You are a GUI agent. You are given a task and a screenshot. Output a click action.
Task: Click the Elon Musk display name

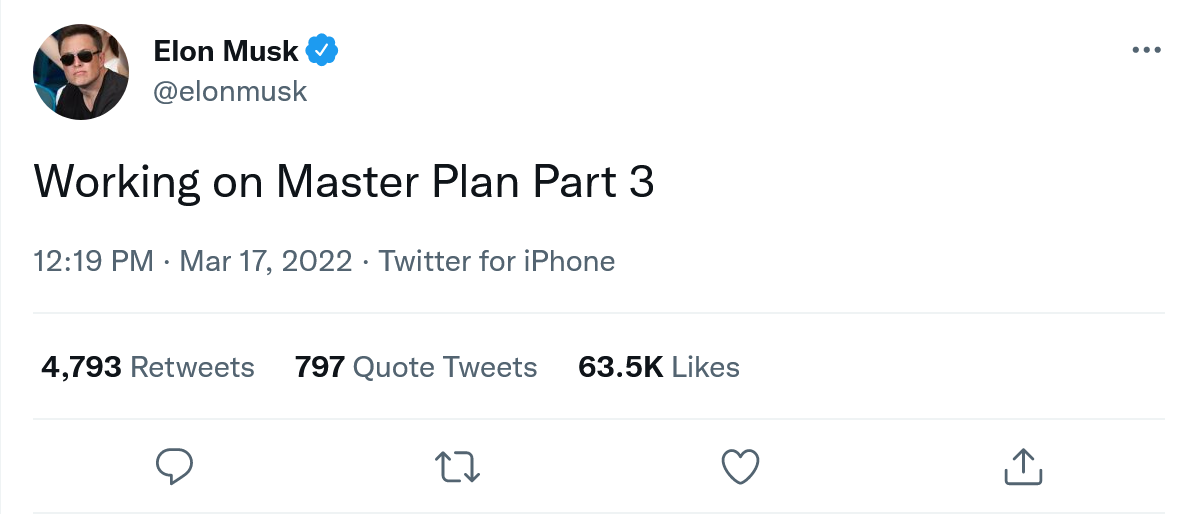point(226,50)
